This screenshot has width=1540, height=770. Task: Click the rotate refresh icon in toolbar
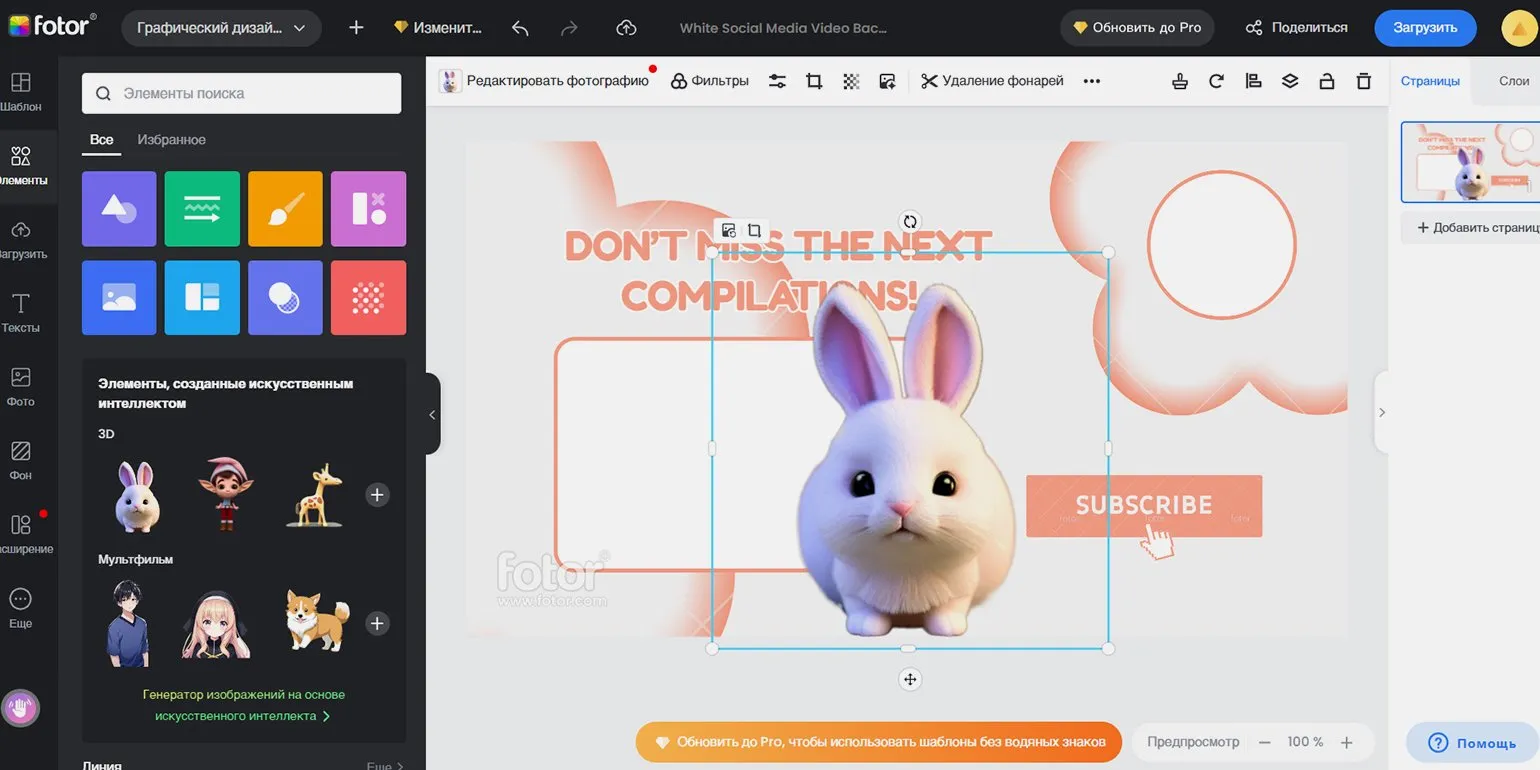[x=1216, y=81]
